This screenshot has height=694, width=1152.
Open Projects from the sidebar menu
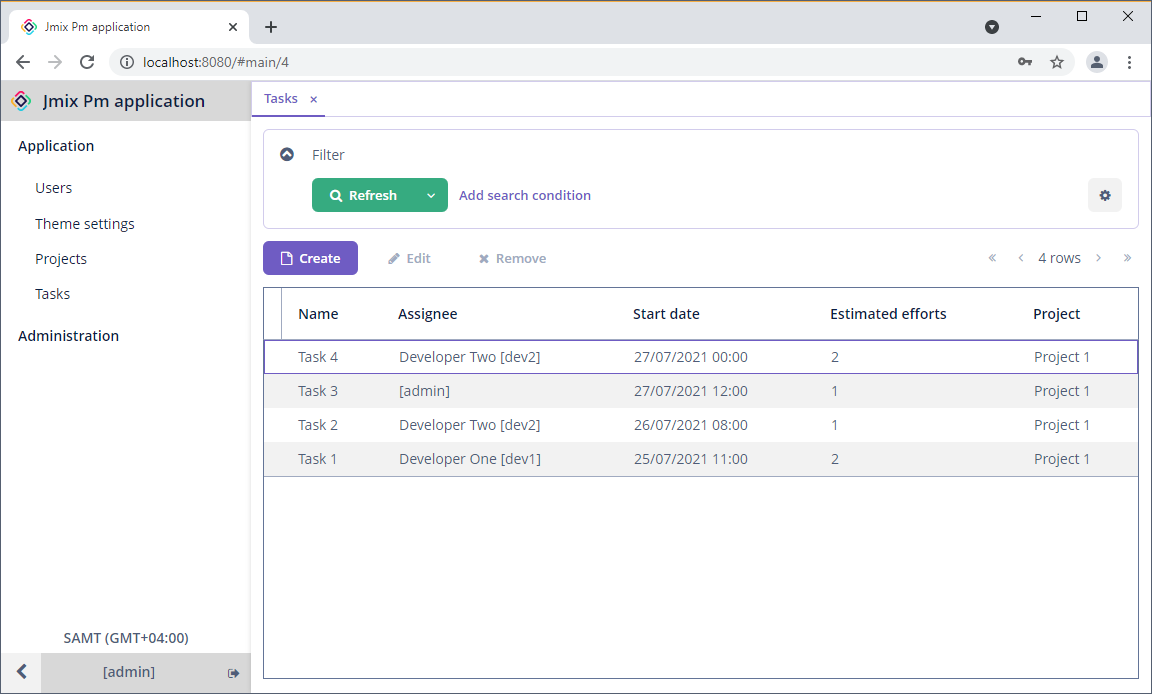[x=61, y=259]
